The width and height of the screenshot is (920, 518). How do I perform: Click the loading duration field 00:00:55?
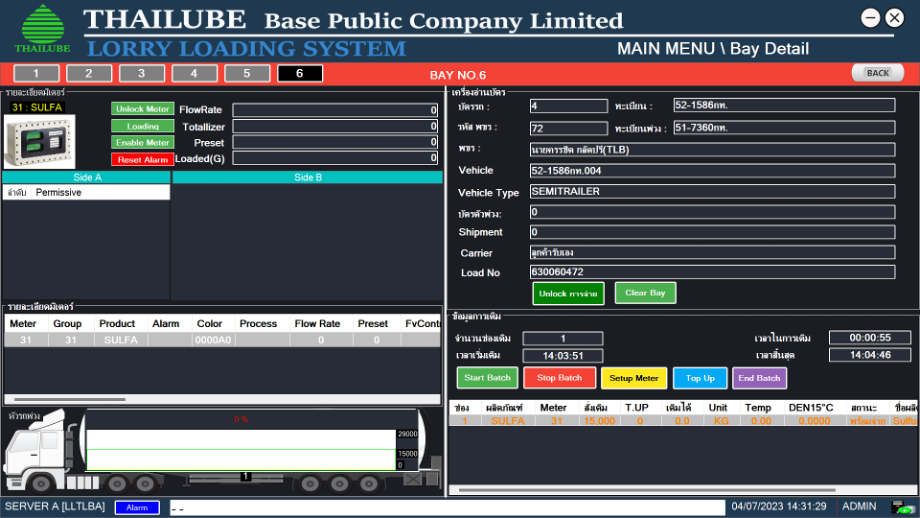tap(870, 337)
